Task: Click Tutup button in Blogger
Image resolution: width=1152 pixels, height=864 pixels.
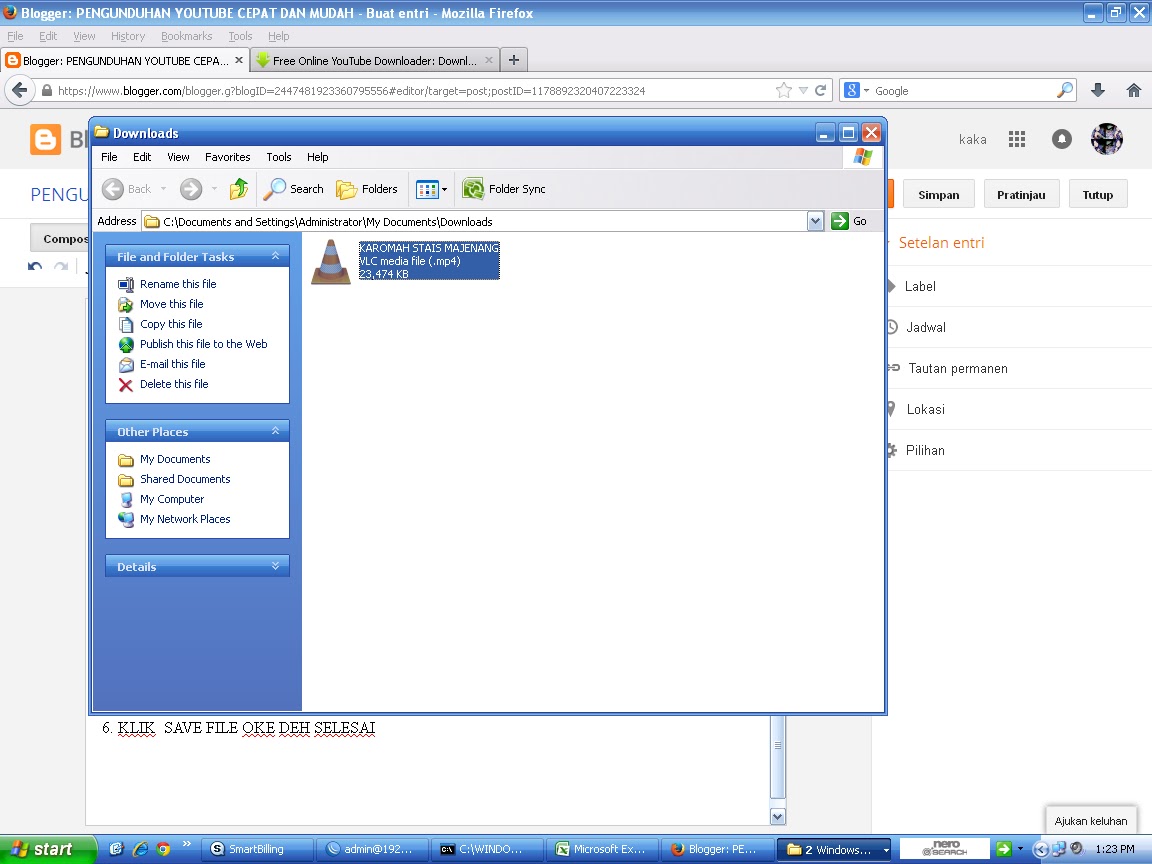Action: tap(1098, 195)
